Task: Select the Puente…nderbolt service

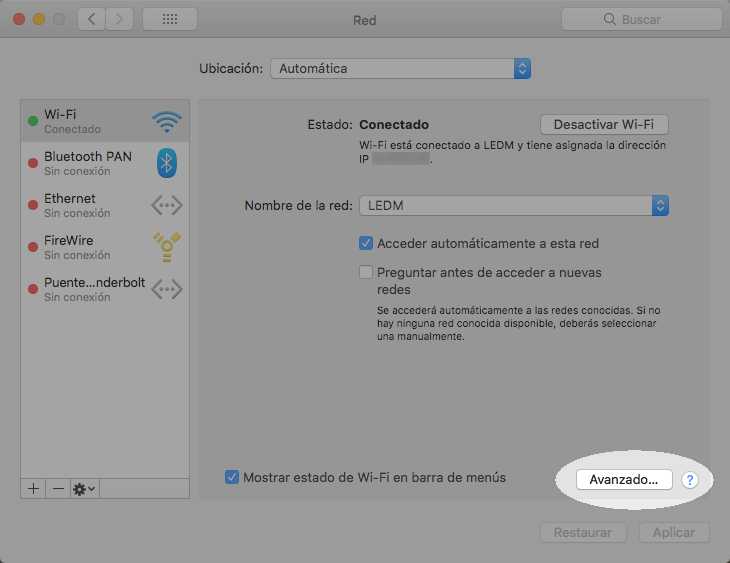Action: [105, 289]
